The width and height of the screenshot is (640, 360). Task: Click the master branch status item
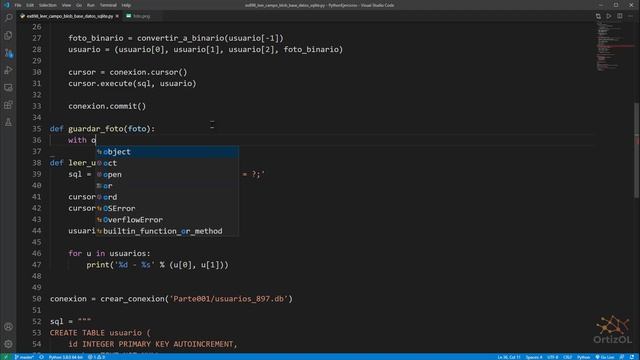24,357
